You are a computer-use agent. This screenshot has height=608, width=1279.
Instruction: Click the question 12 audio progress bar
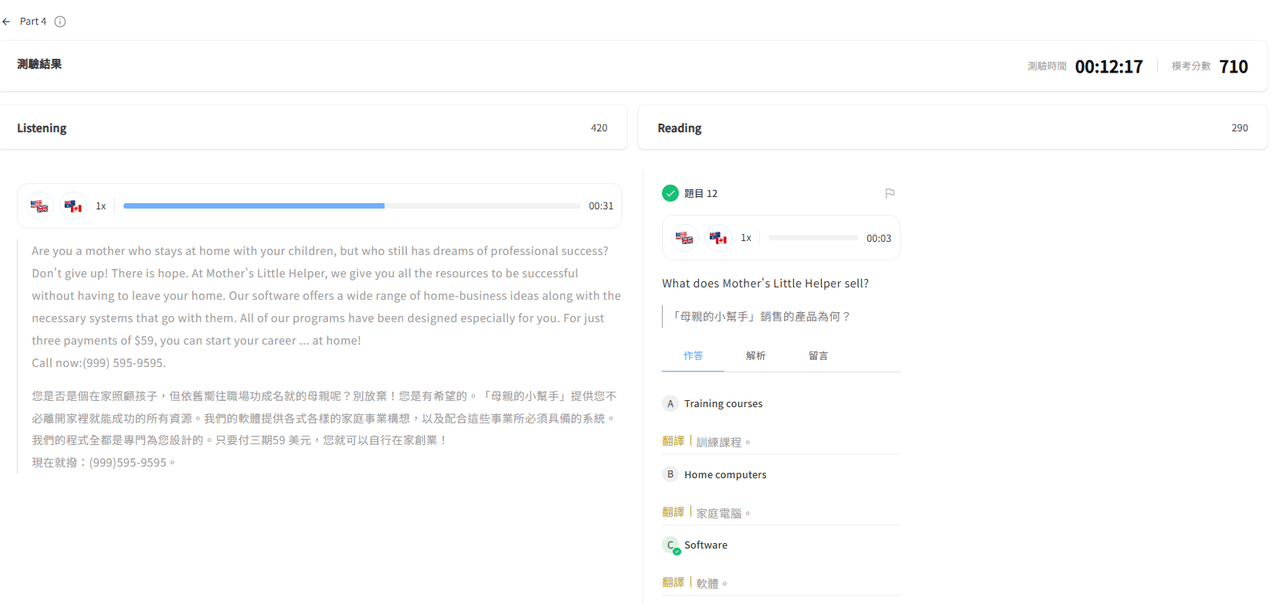point(813,238)
